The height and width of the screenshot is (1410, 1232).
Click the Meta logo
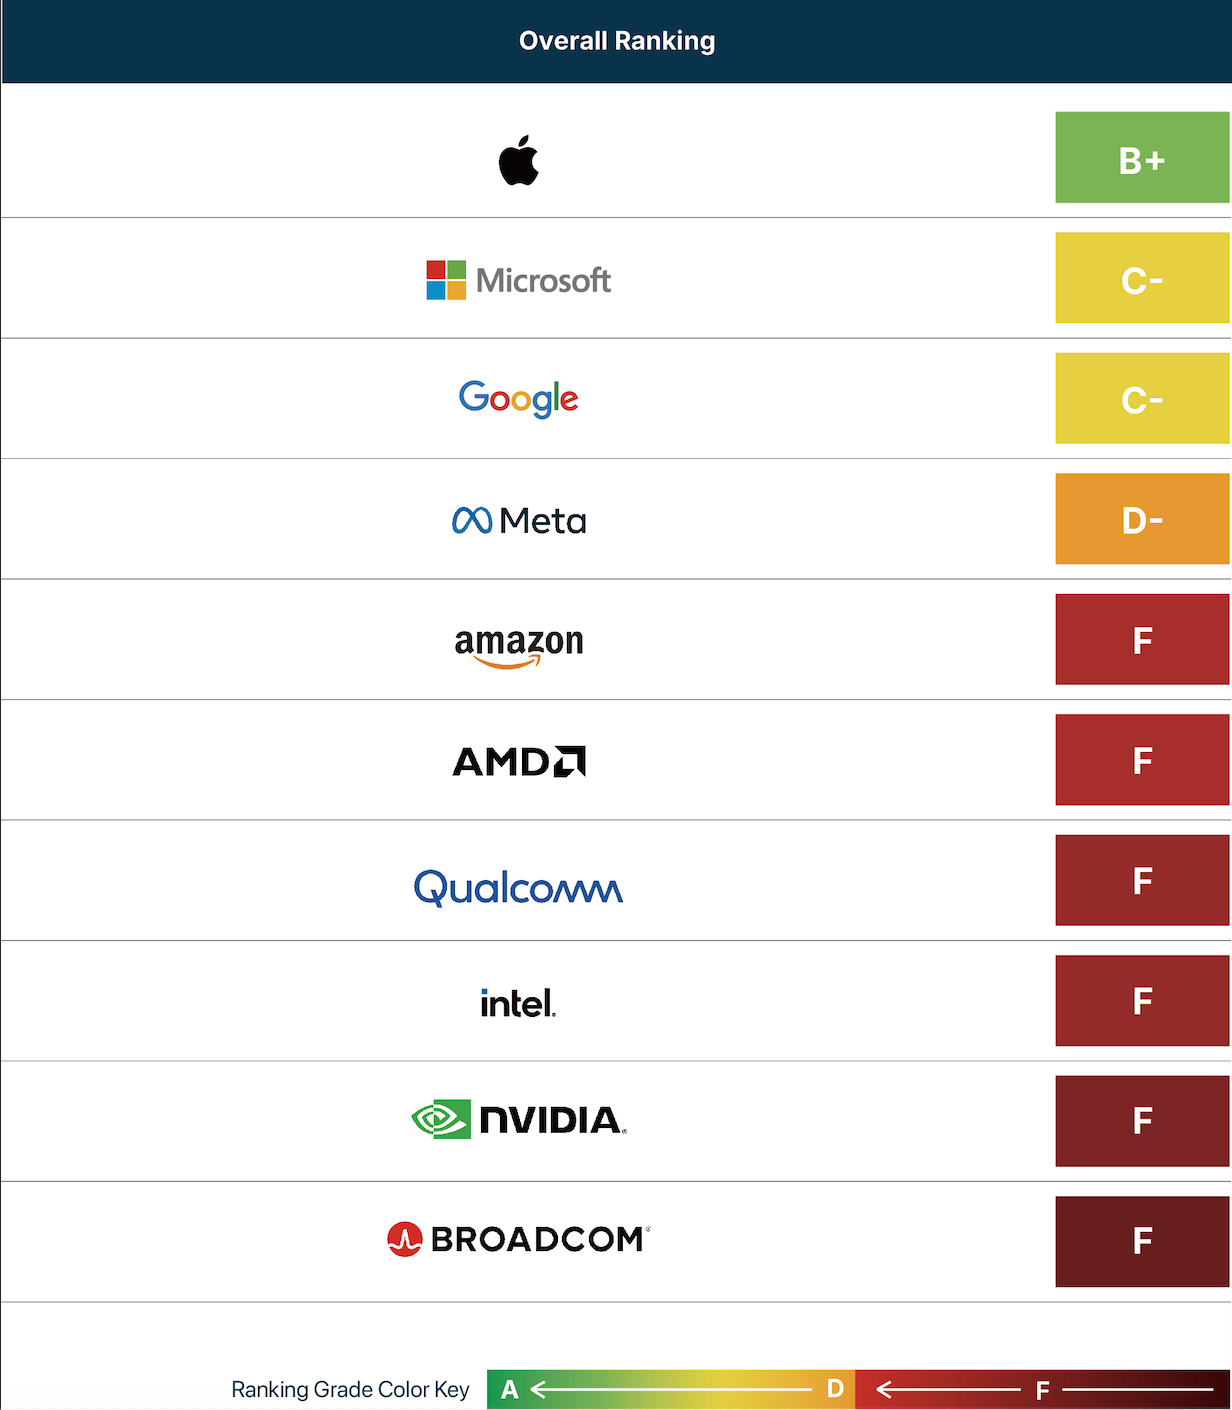[x=518, y=520]
